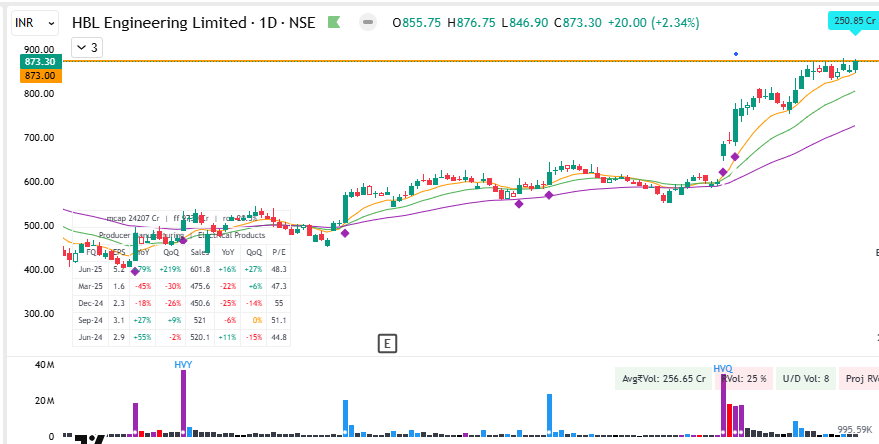Screen dimensions: 879x444
Task: Click the 51.1 P/E value
Action: pyautogui.click(x=279, y=321)
